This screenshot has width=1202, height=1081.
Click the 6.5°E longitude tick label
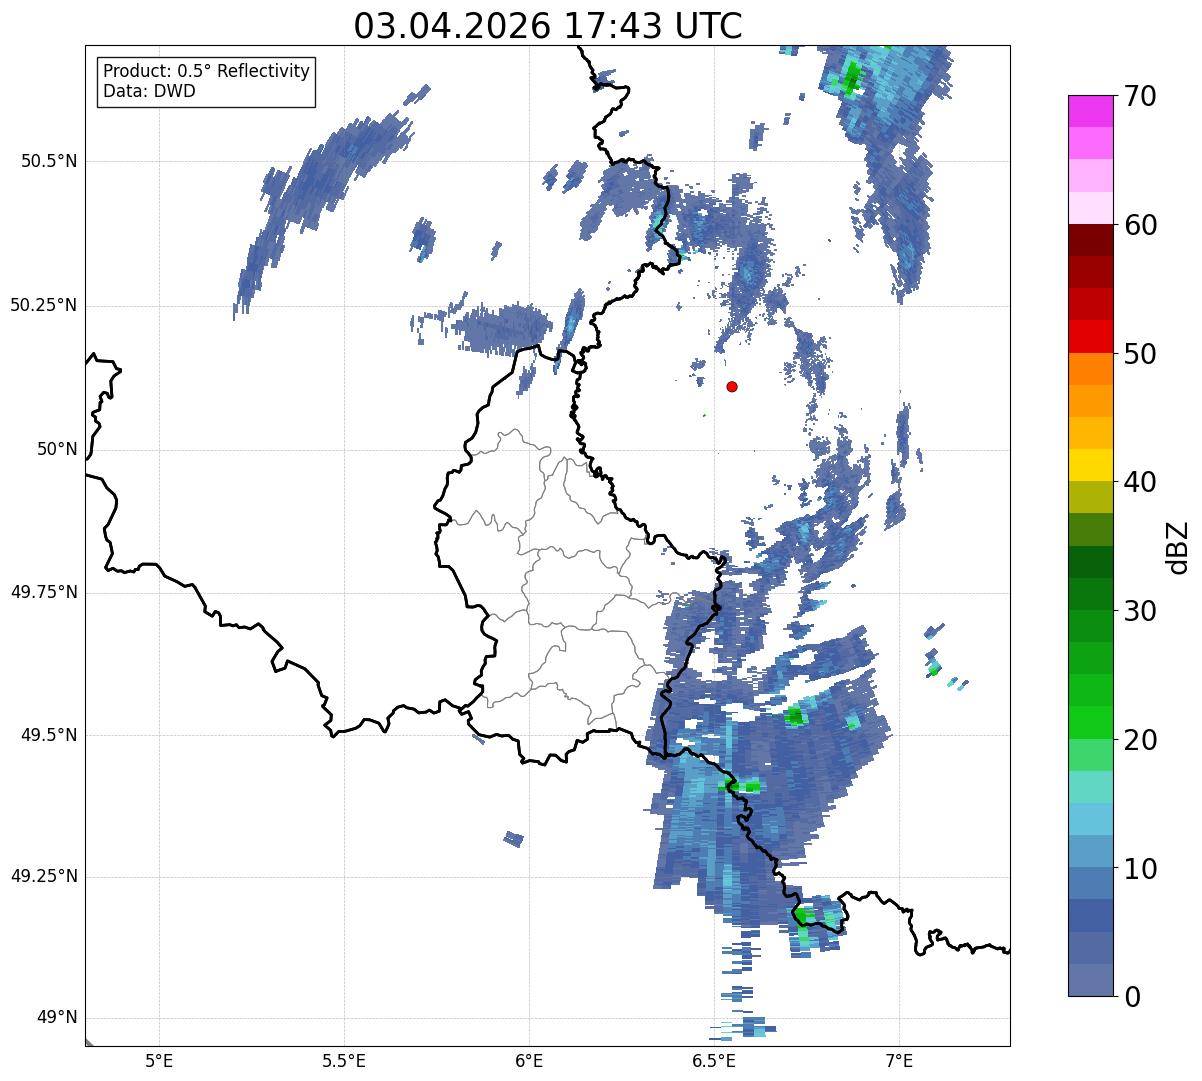tap(714, 1060)
